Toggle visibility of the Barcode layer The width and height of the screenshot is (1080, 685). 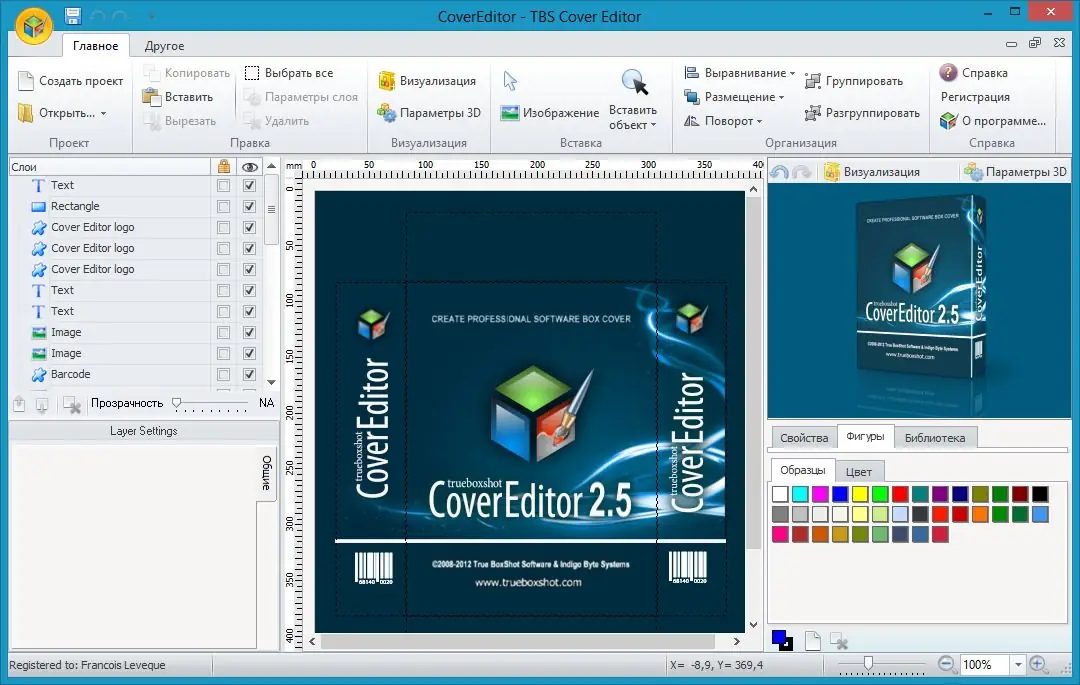pyautogui.click(x=249, y=374)
